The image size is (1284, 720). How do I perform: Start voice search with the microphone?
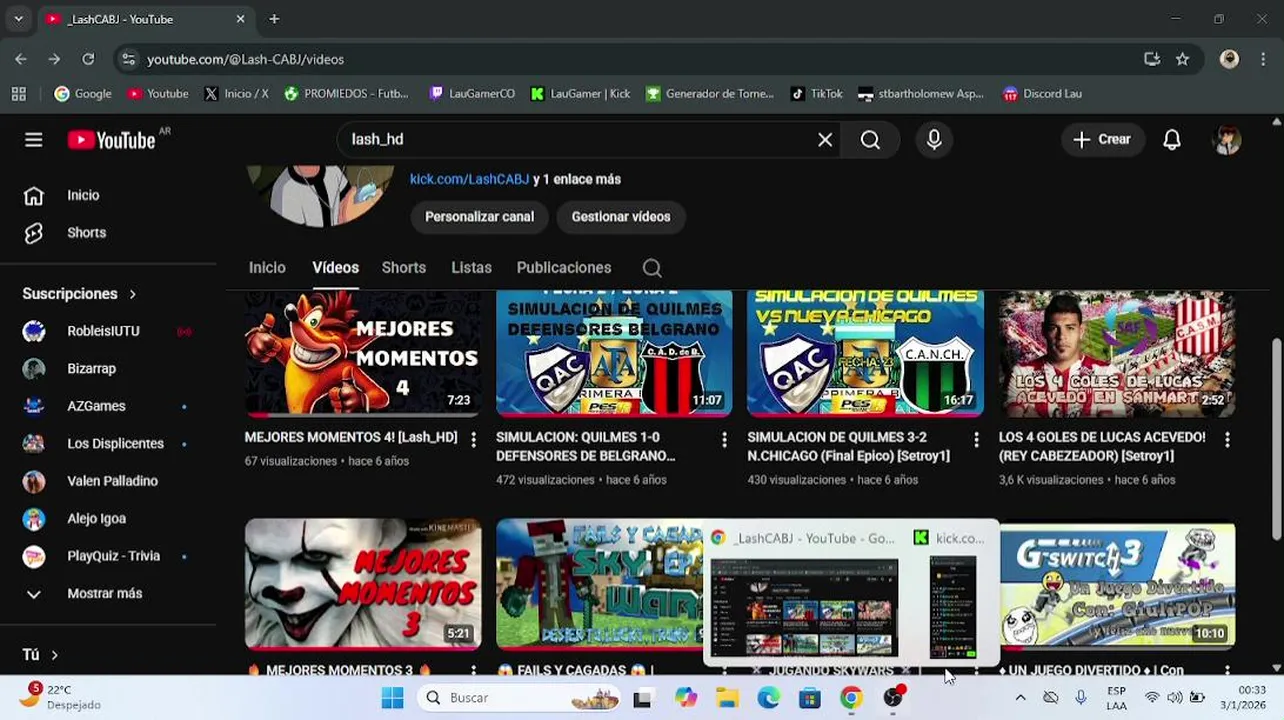934,140
